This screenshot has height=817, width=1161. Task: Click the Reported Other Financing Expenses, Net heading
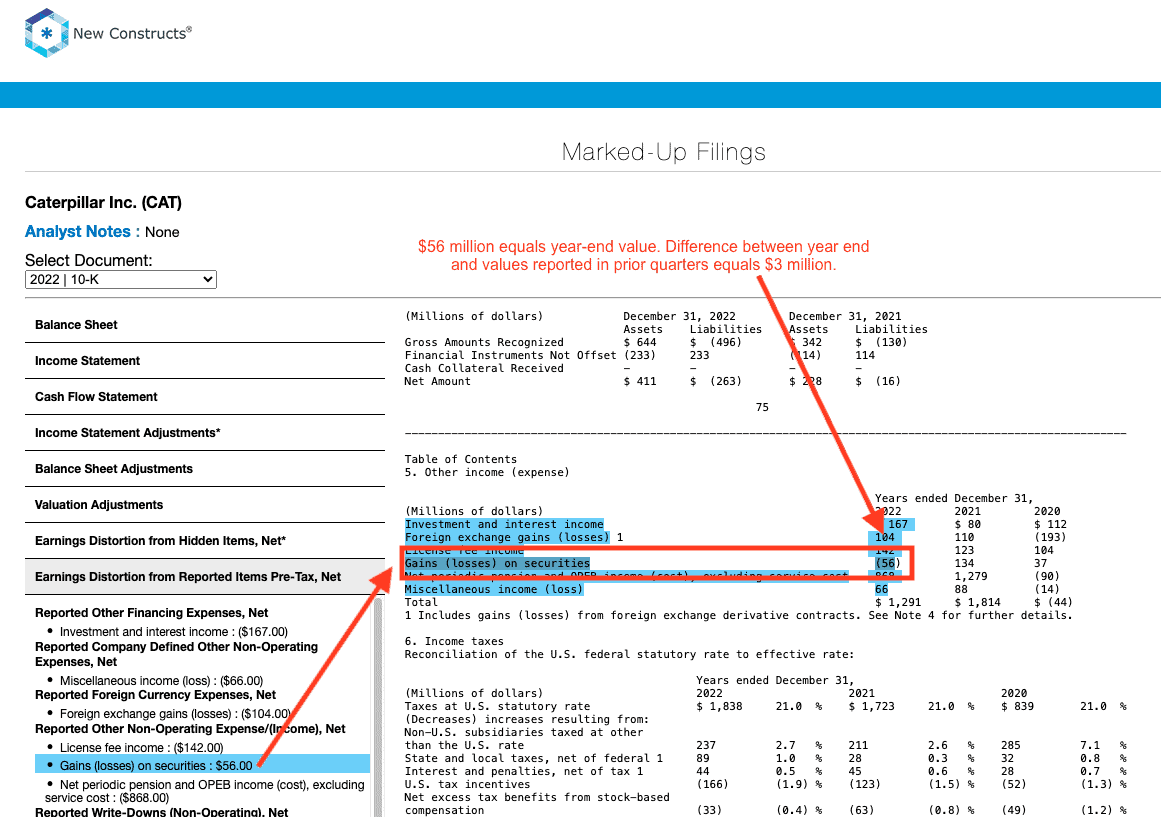point(152,613)
